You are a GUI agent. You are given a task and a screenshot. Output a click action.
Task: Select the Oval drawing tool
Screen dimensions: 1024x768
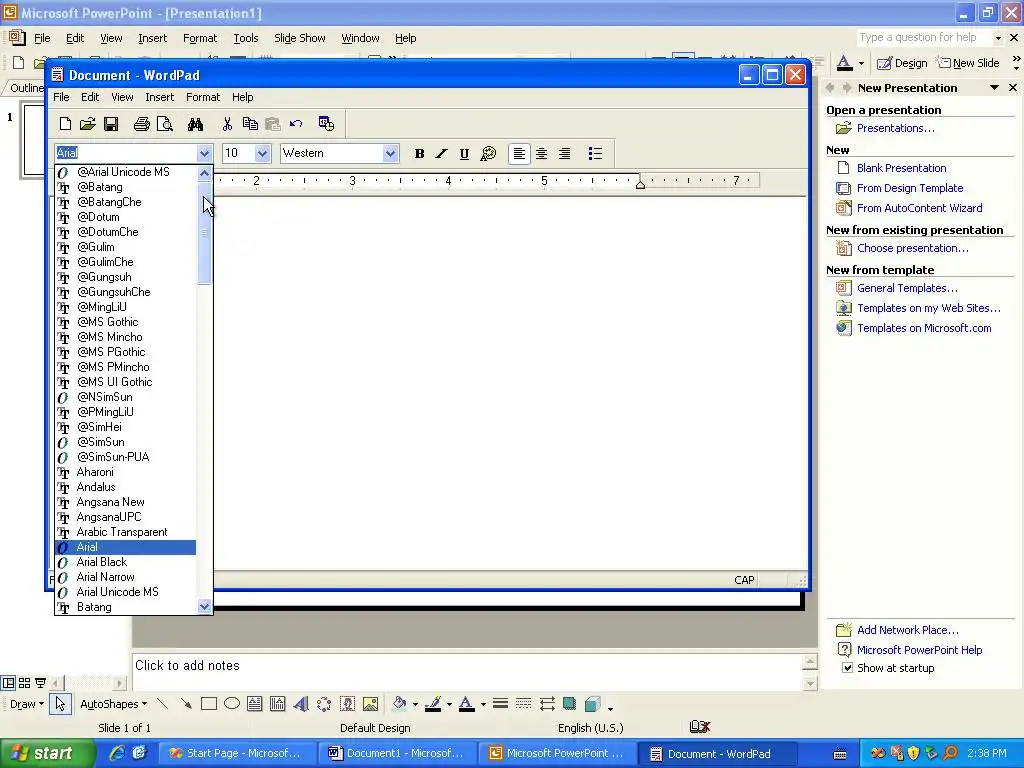coord(232,704)
